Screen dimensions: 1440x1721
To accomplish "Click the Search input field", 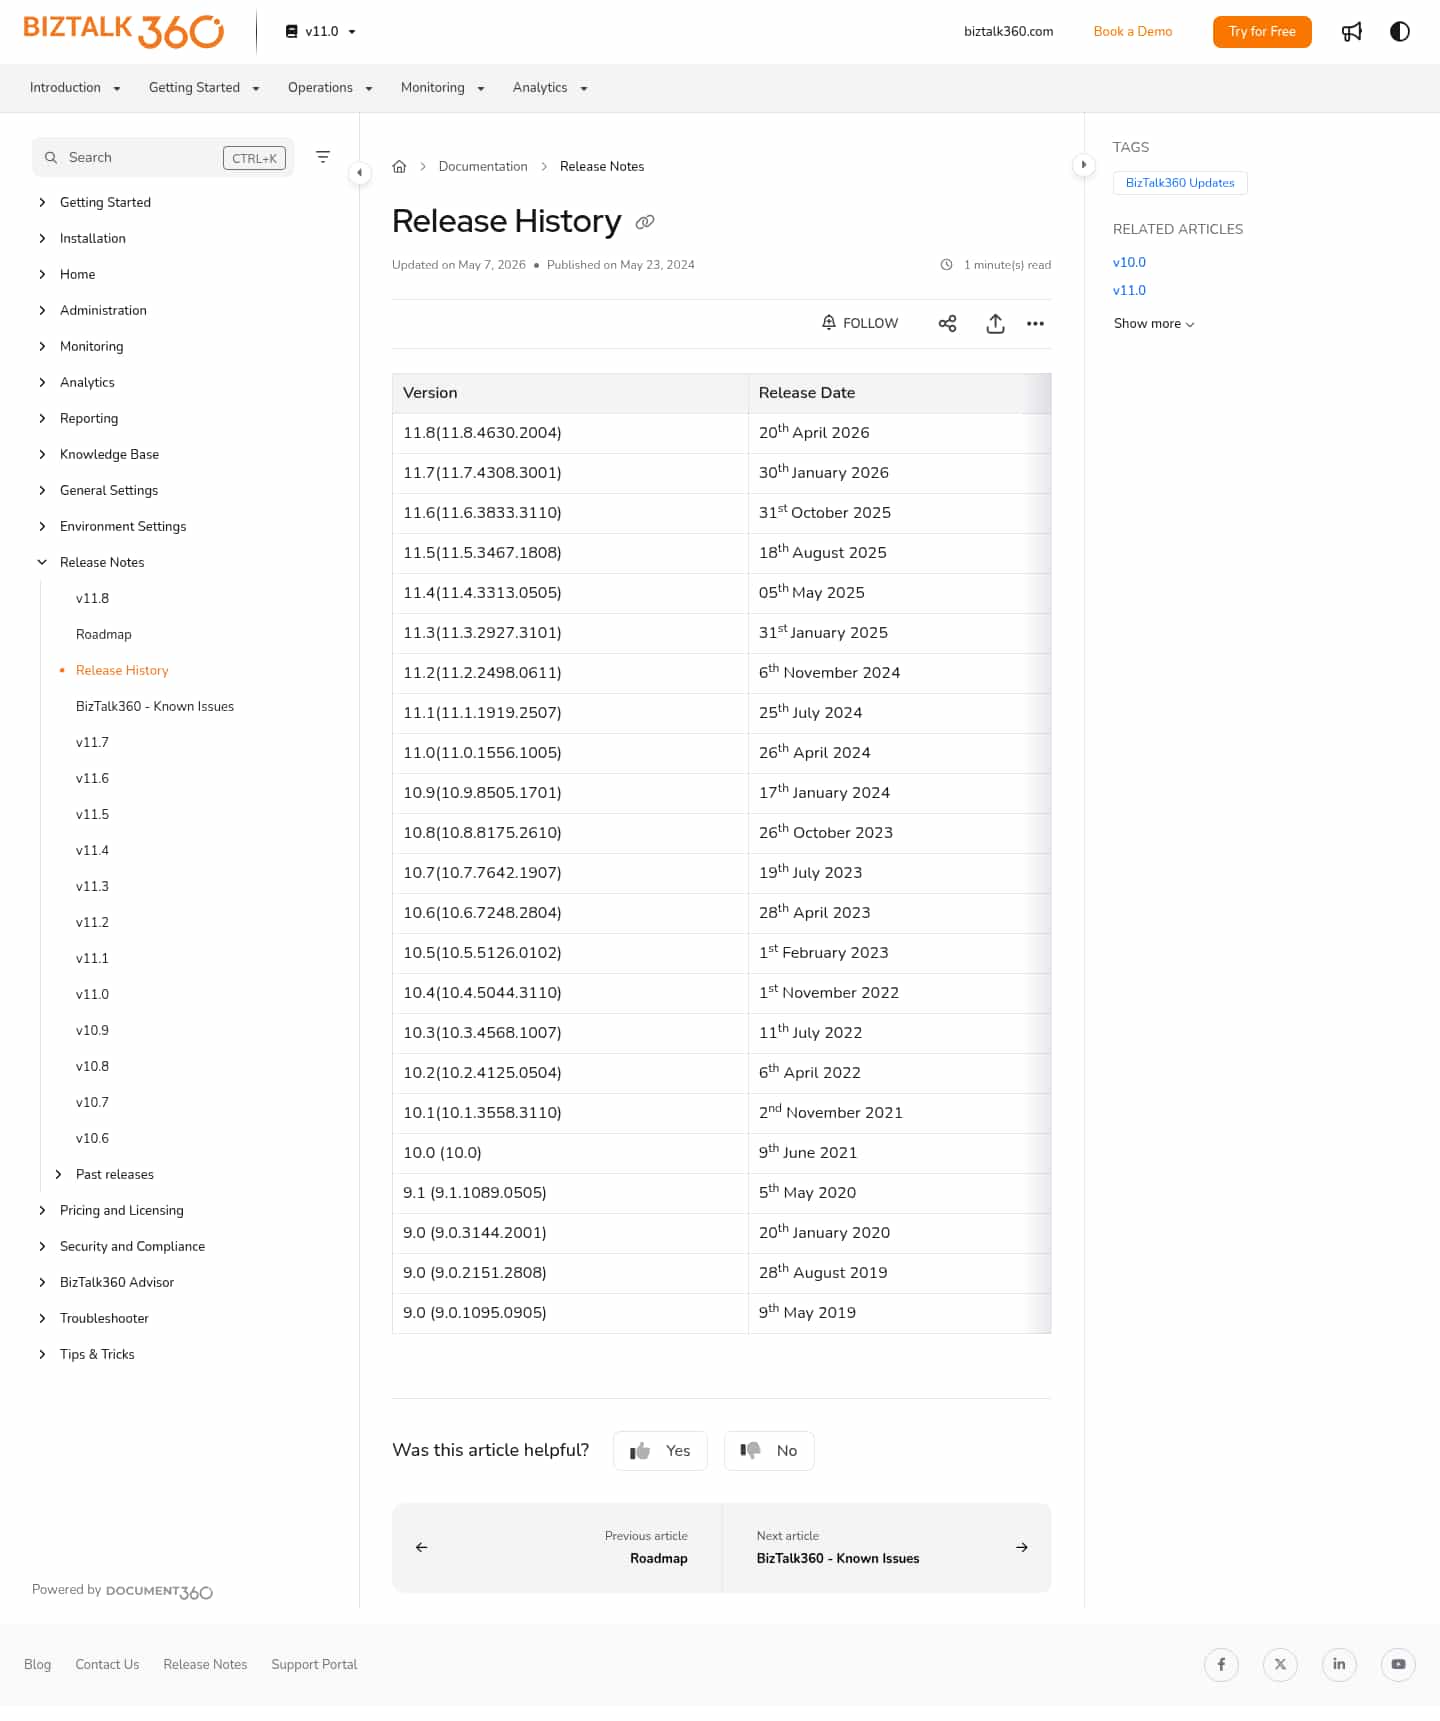I will (163, 157).
